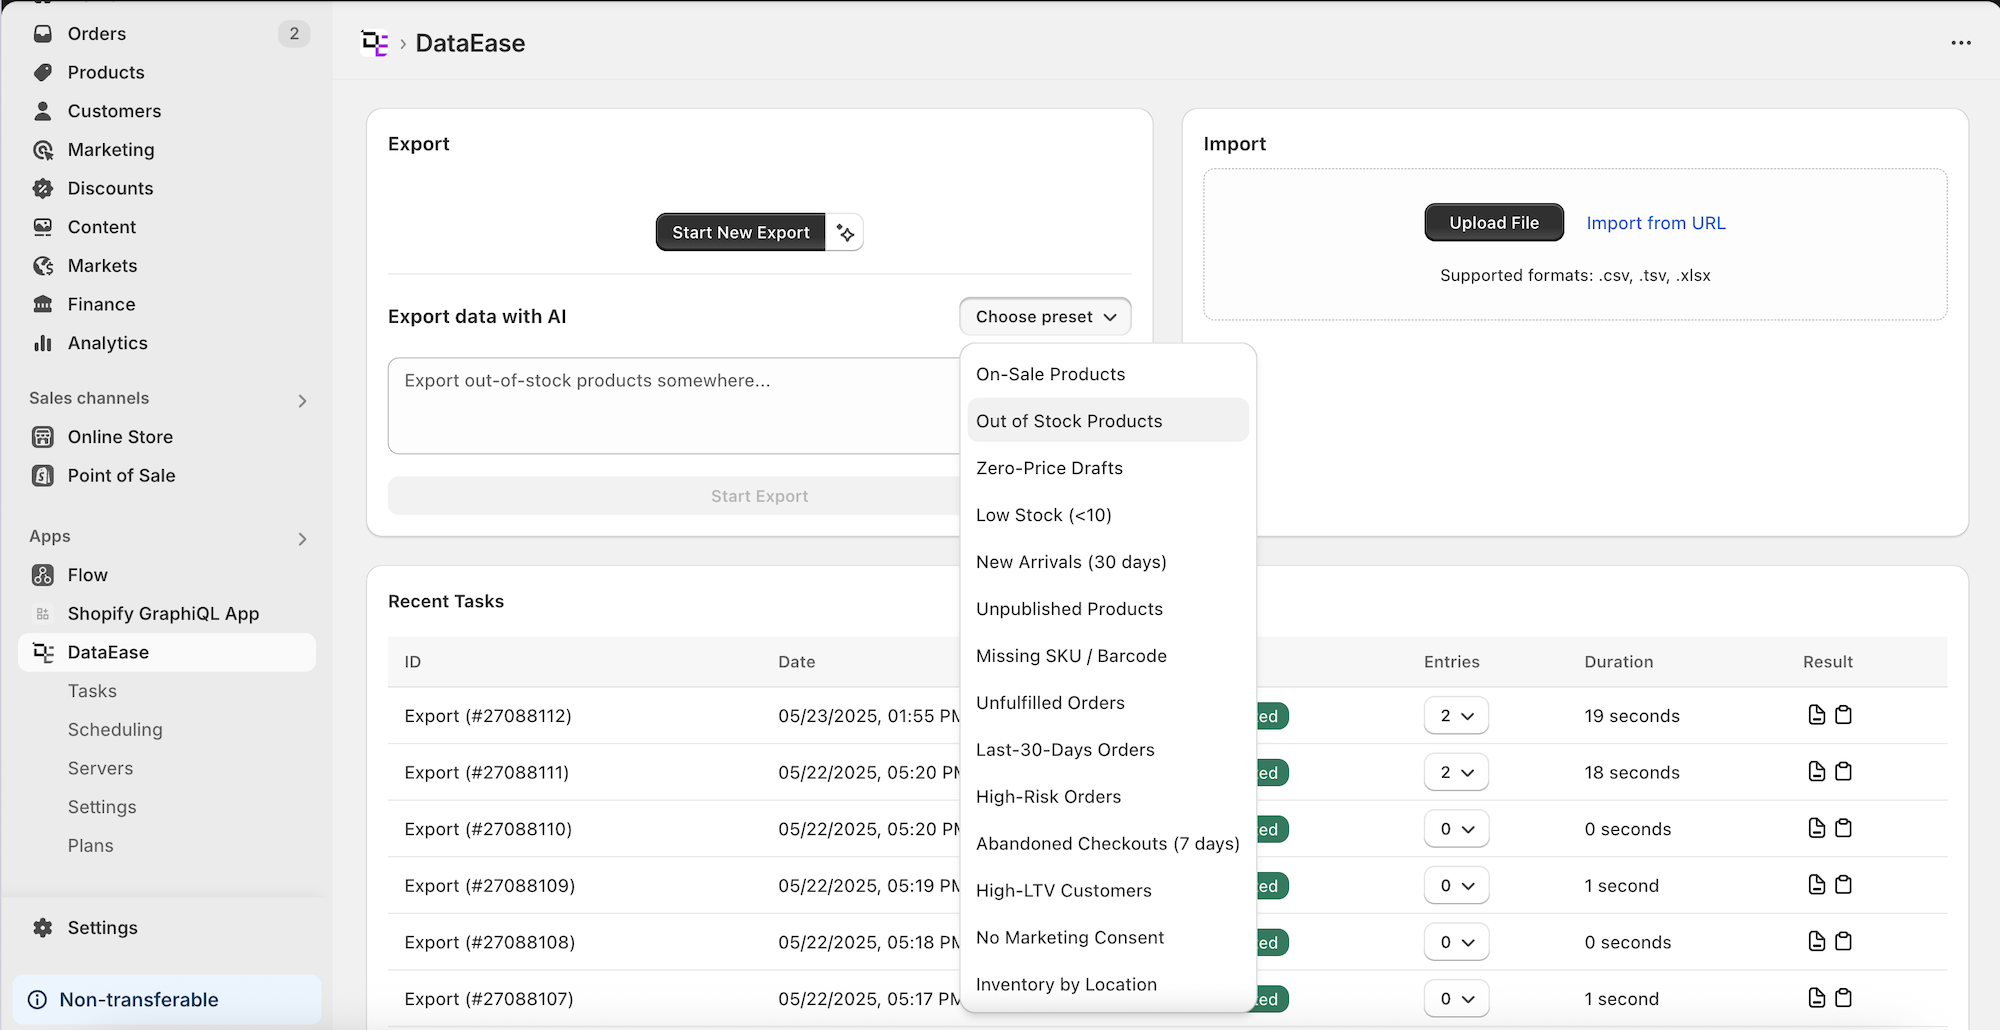This screenshot has height=1030, width=2000.
Task: Select High-LTV Customers preset
Action: [x=1108, y=891]
